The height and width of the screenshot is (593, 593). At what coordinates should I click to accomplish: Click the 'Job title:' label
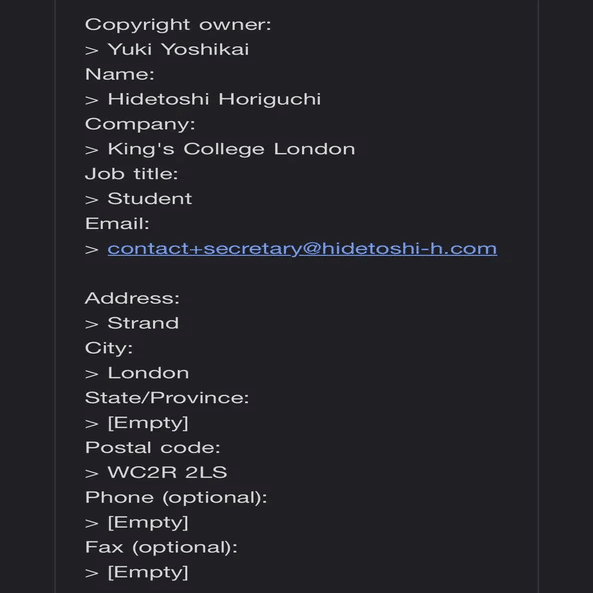pos(131,174)
